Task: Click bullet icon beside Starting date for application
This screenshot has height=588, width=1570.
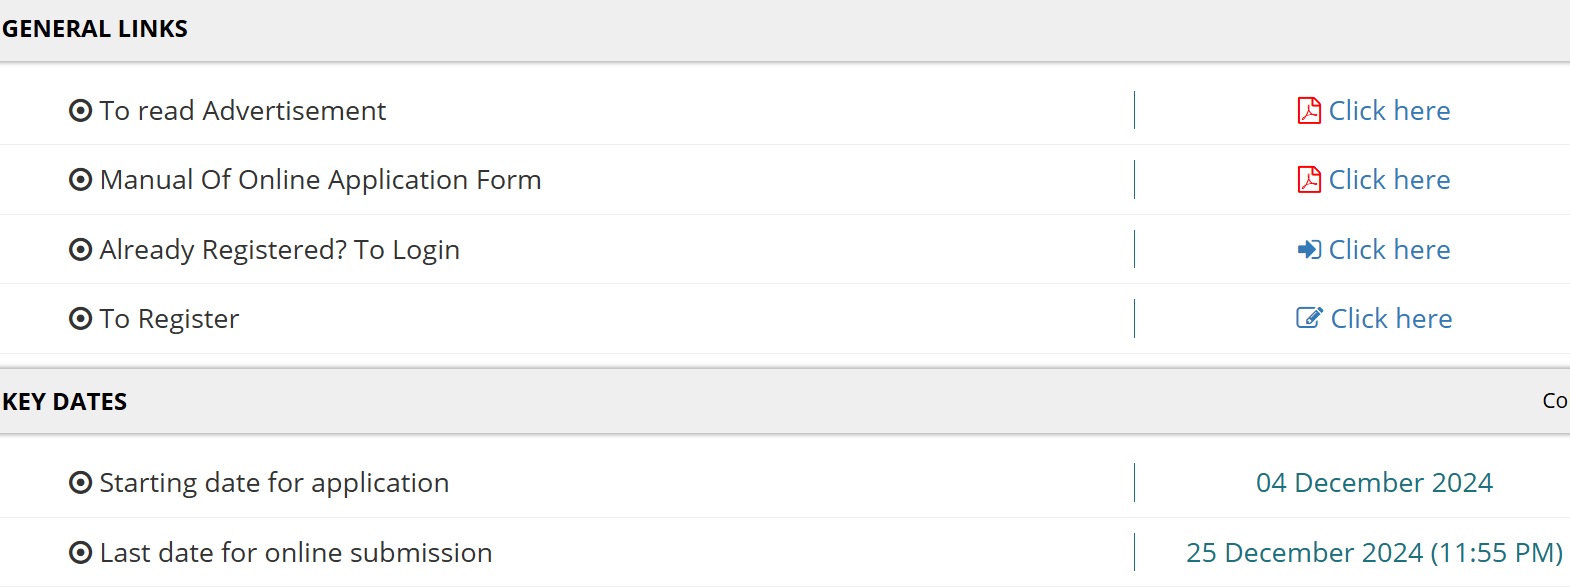Action: (80, 483)
